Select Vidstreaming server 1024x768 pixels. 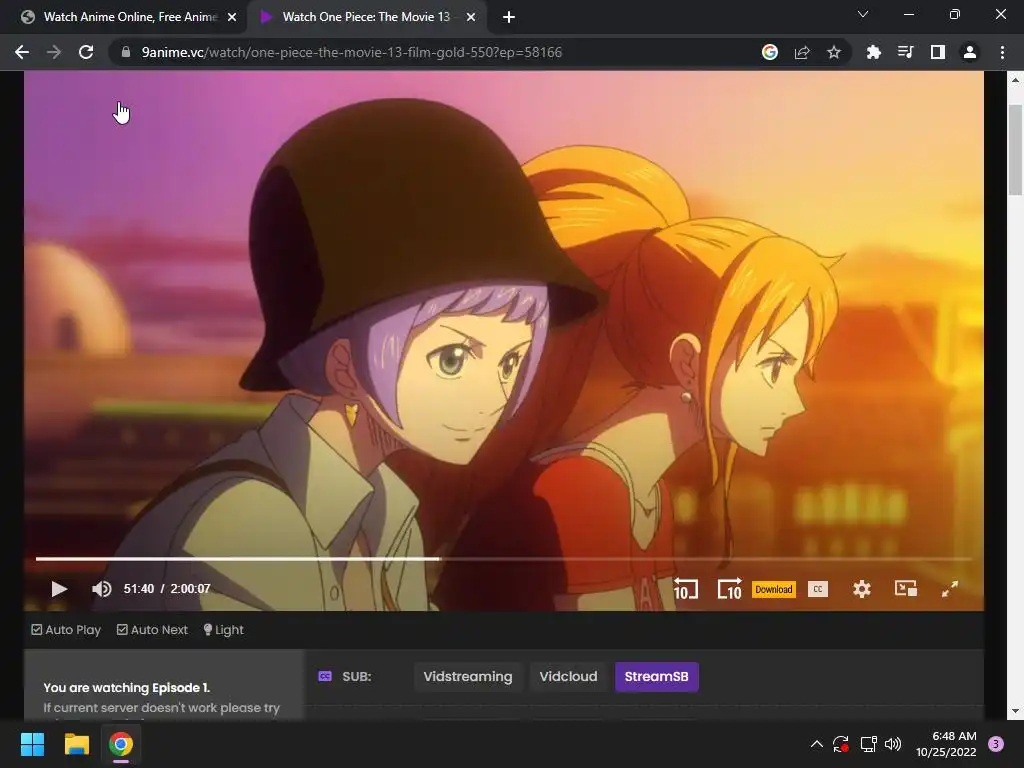pyautogui.click(x=468, y=677)
